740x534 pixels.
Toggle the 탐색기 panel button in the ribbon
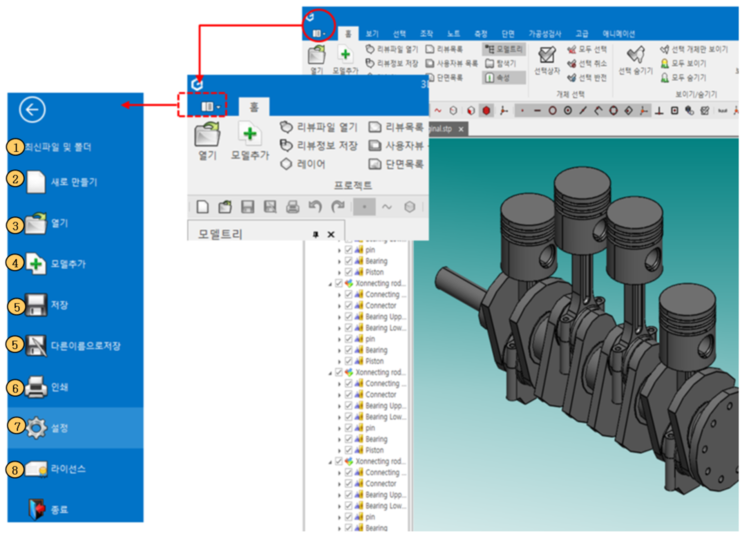[x=501, y=63]
